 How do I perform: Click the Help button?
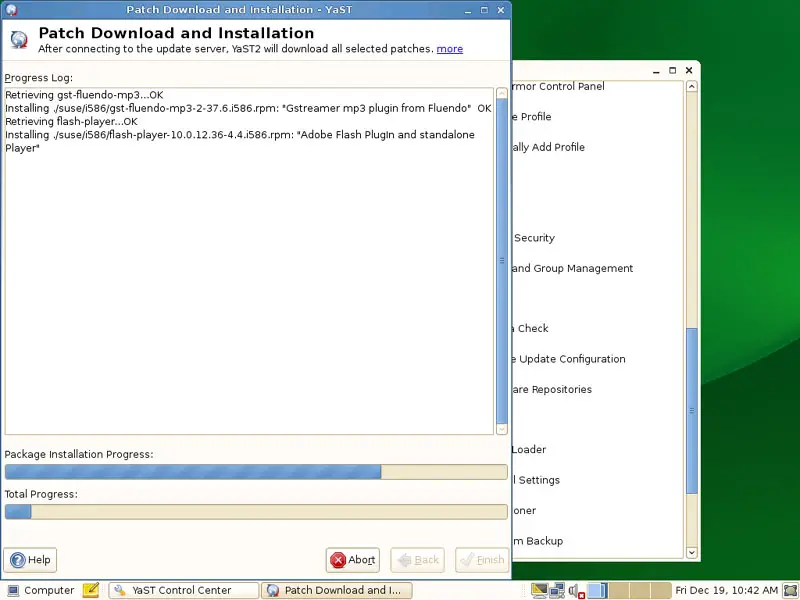tap(30, 560)
